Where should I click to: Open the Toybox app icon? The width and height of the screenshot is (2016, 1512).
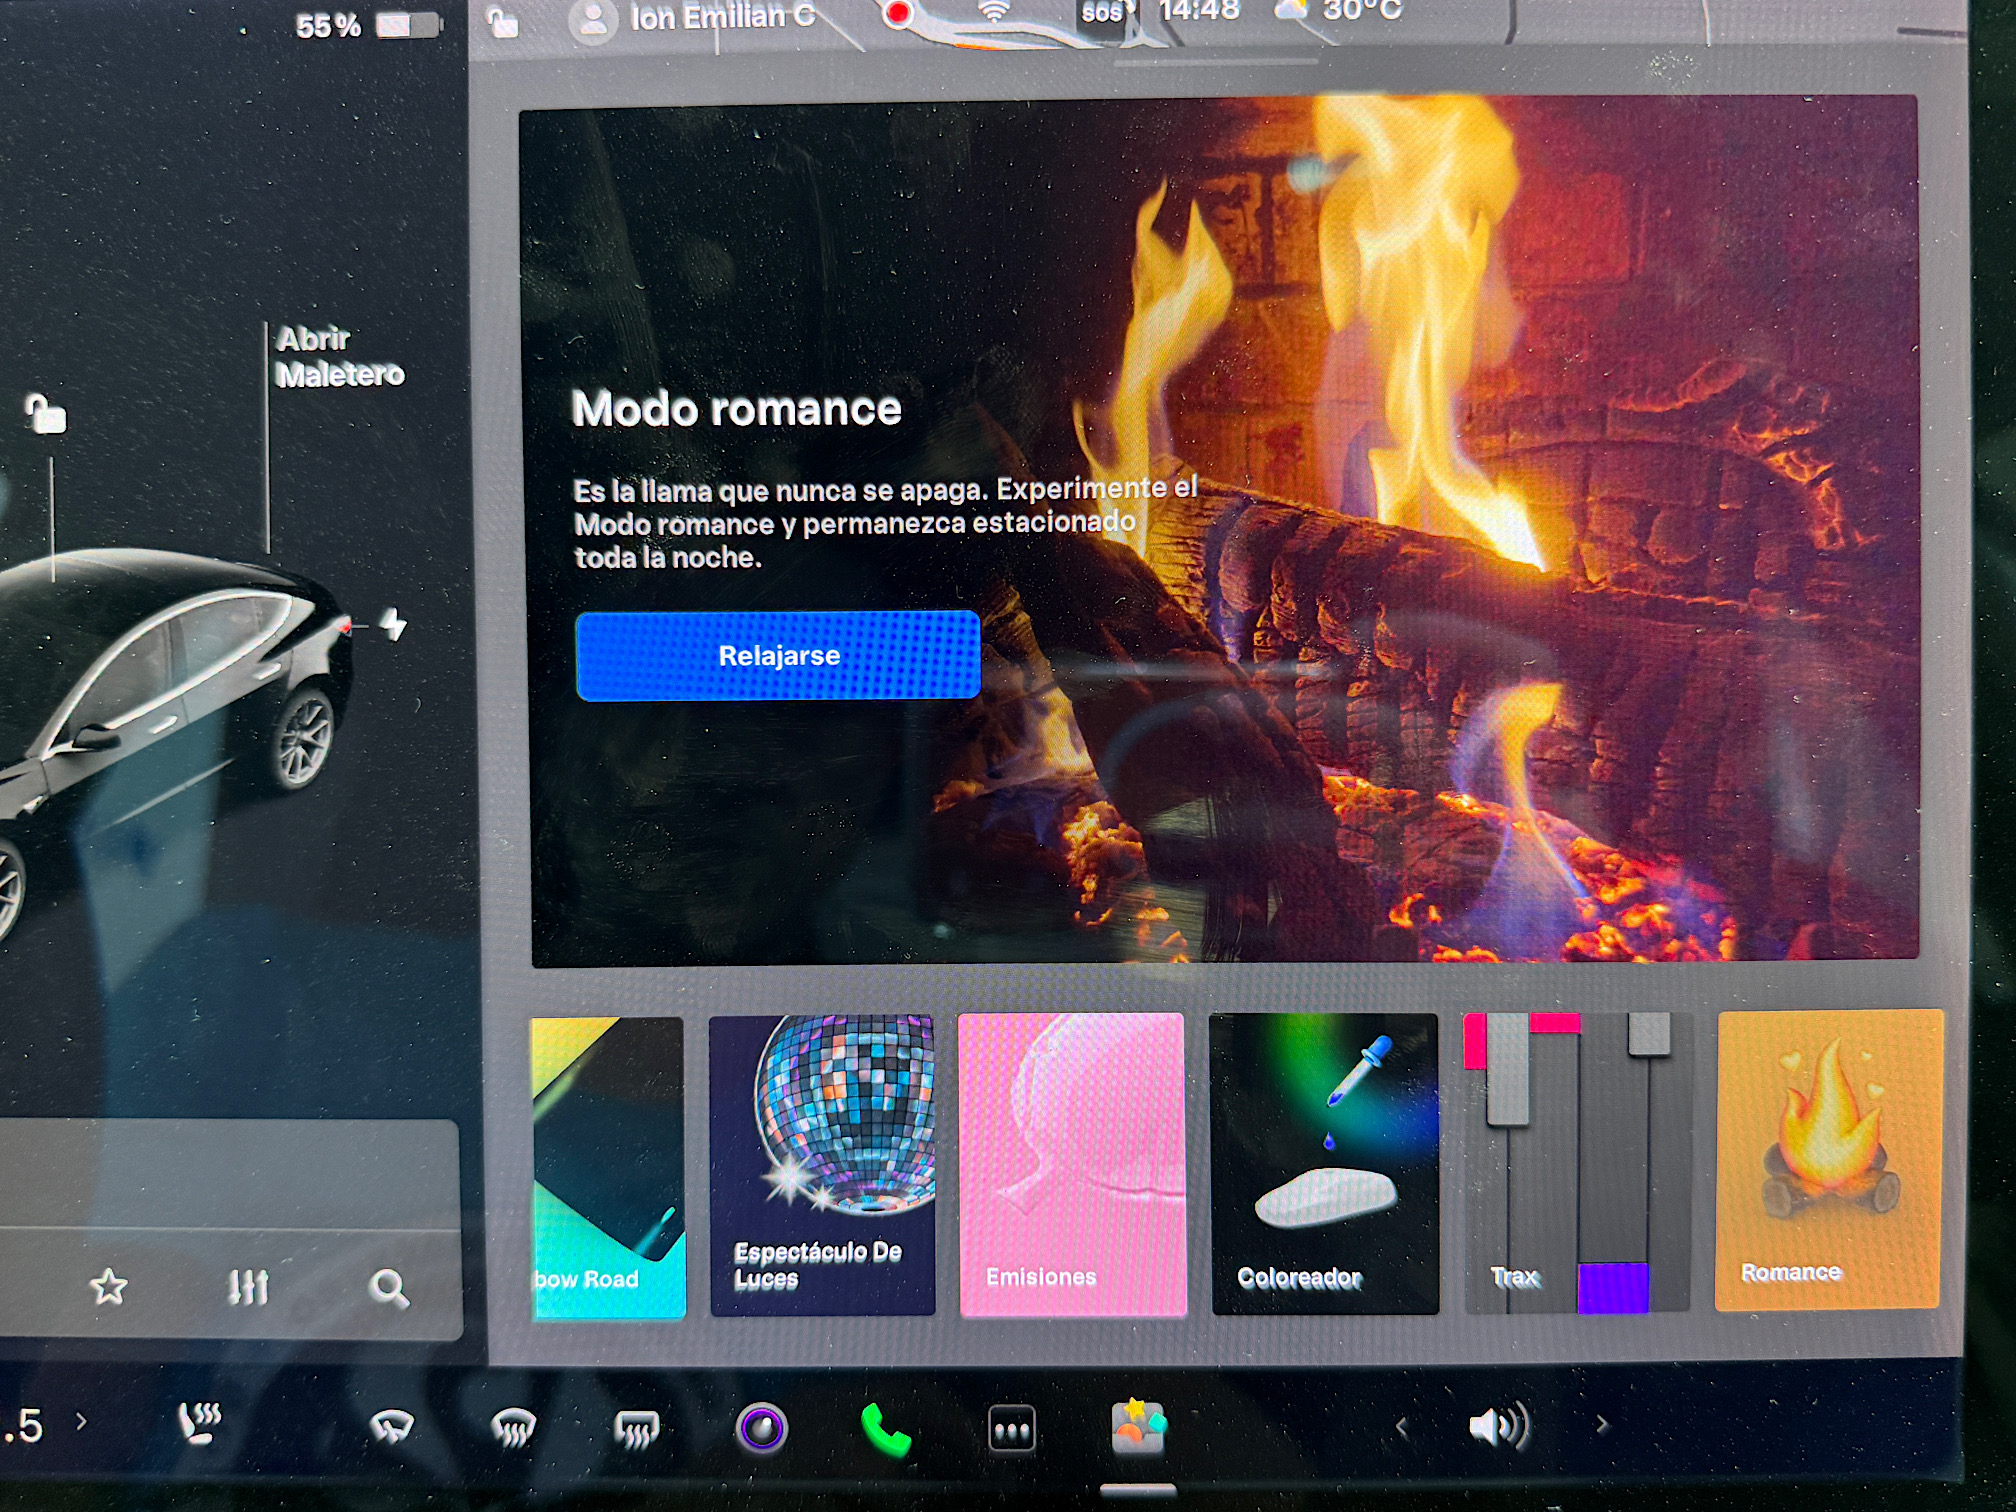coord(1138,1426)
